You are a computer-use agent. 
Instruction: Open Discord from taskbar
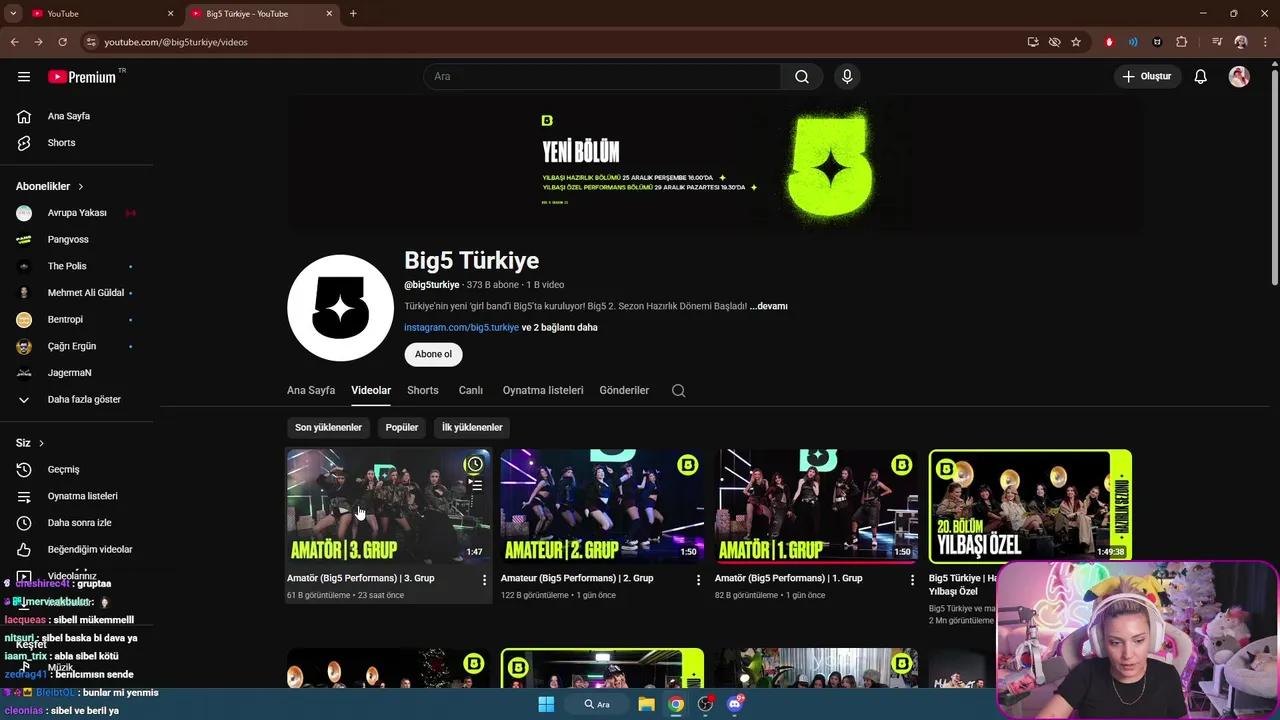pos(735,704)
